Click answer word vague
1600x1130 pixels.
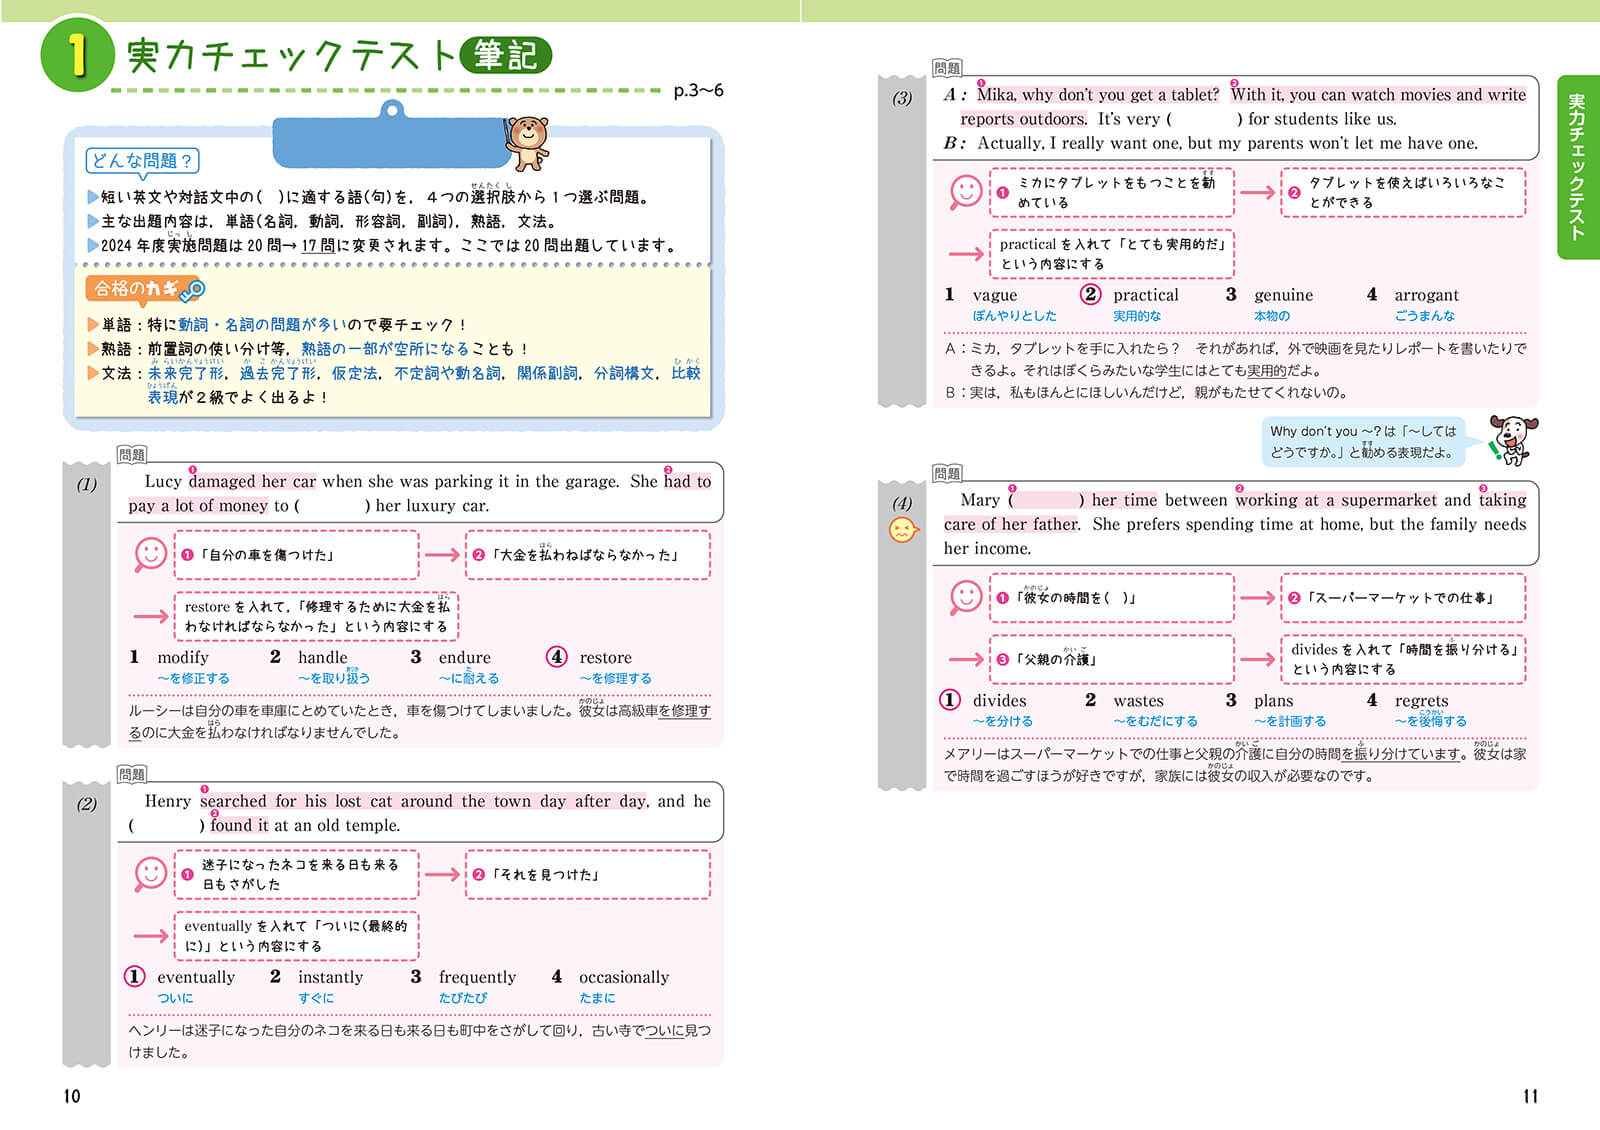(995, 295)
